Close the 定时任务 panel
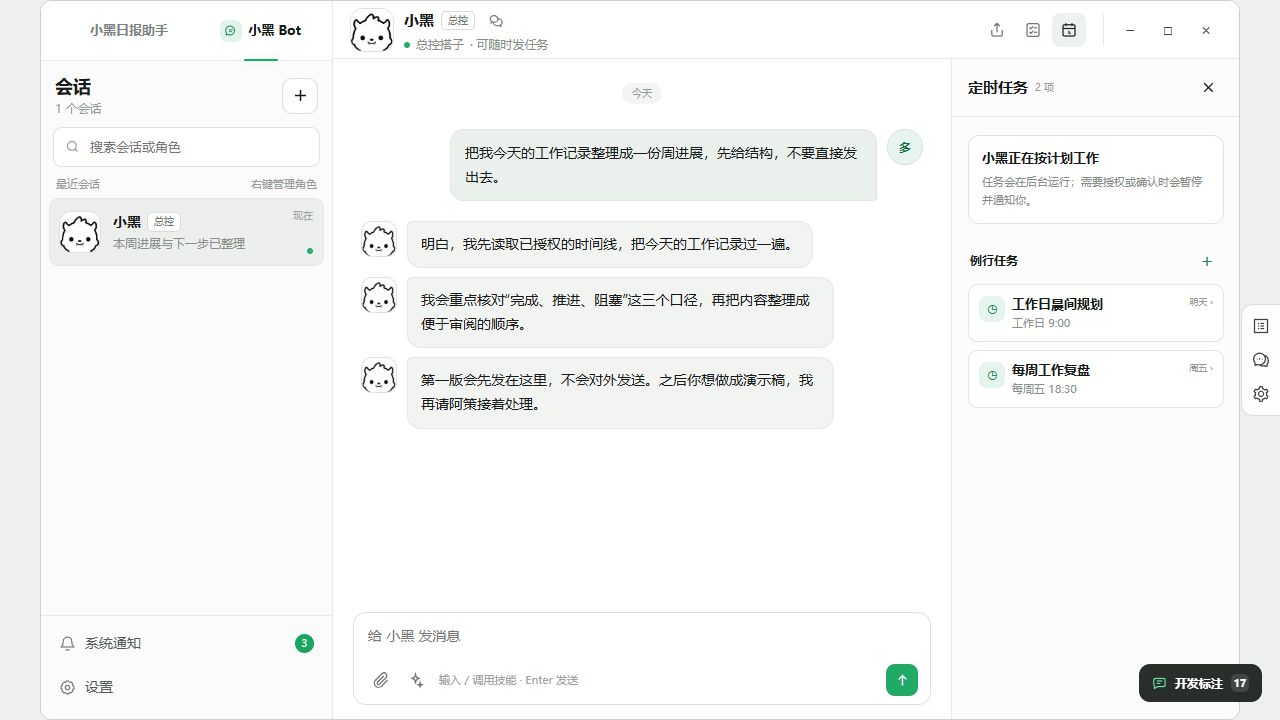 (1208, 87)
